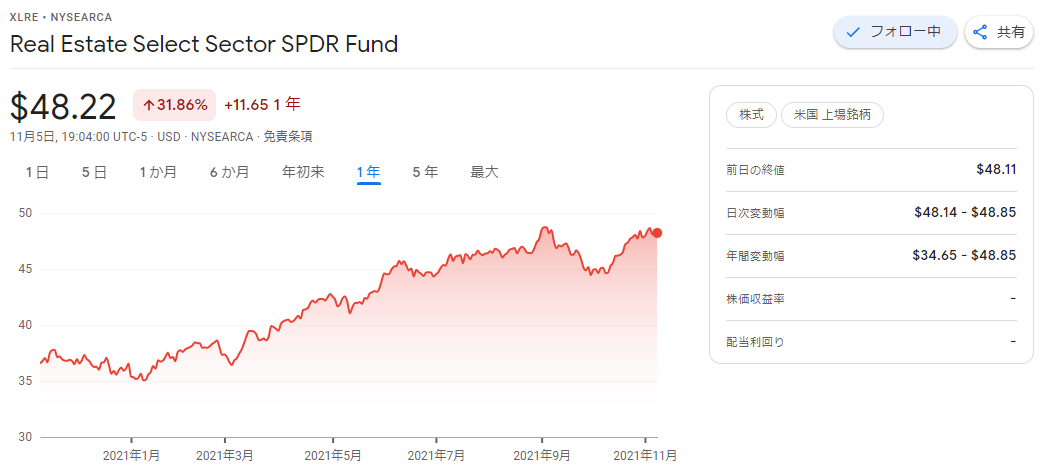Open the 最大 range tab
The height and width of the screenshot is (476, 1046).
tap(484, 172)
